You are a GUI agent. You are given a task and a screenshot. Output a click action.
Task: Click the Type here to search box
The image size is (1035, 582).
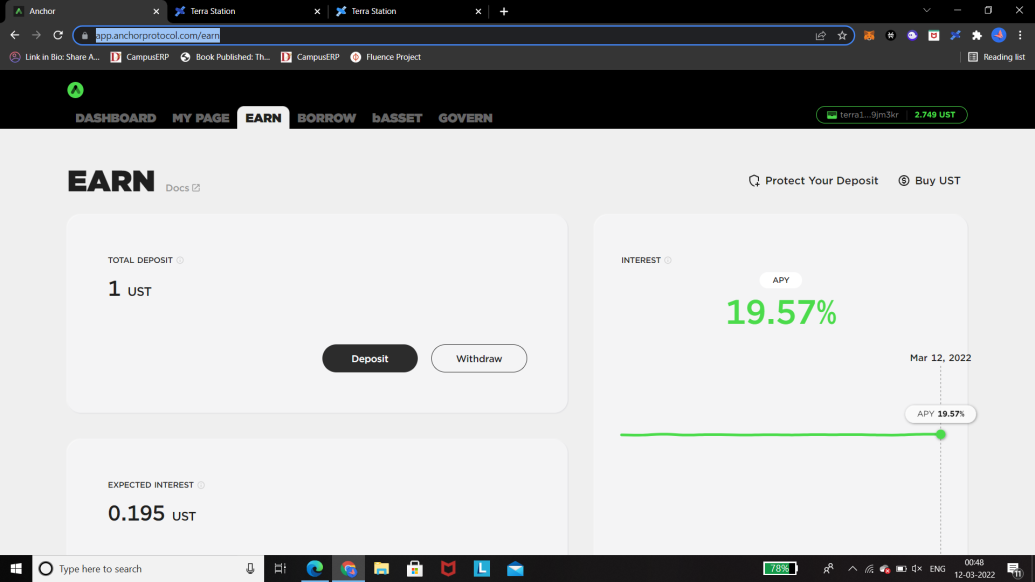pyautogui.click(x=148, y=569)
